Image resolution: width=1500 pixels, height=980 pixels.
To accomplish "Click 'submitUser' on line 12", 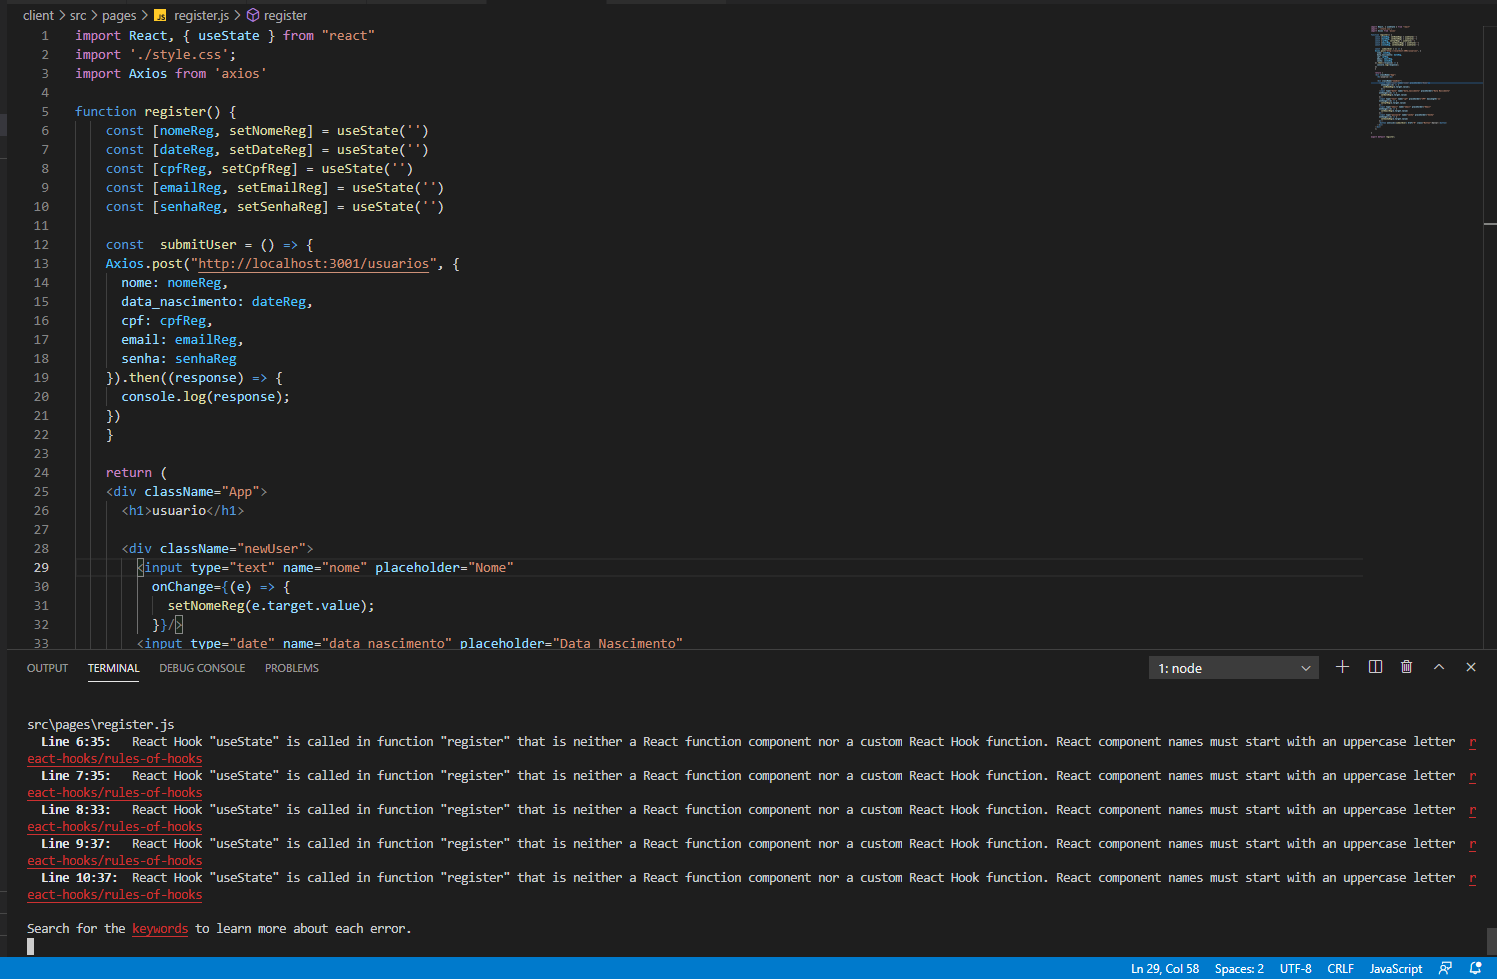I will (198, 245).
